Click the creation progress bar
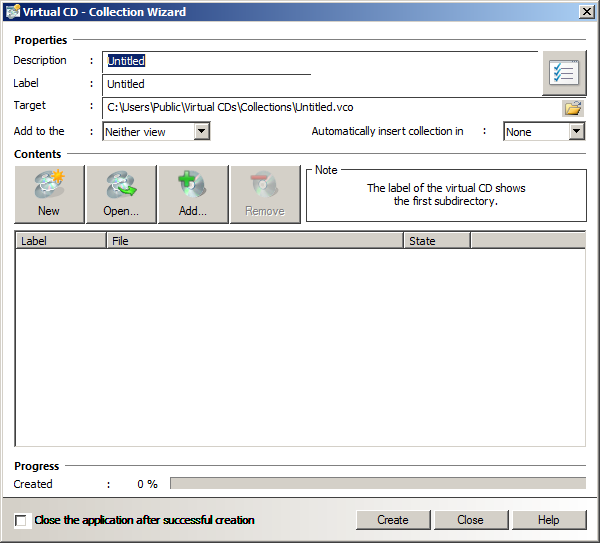Image resolution: width=600 pixels, height=543 pixels. [x=377, y=484]
